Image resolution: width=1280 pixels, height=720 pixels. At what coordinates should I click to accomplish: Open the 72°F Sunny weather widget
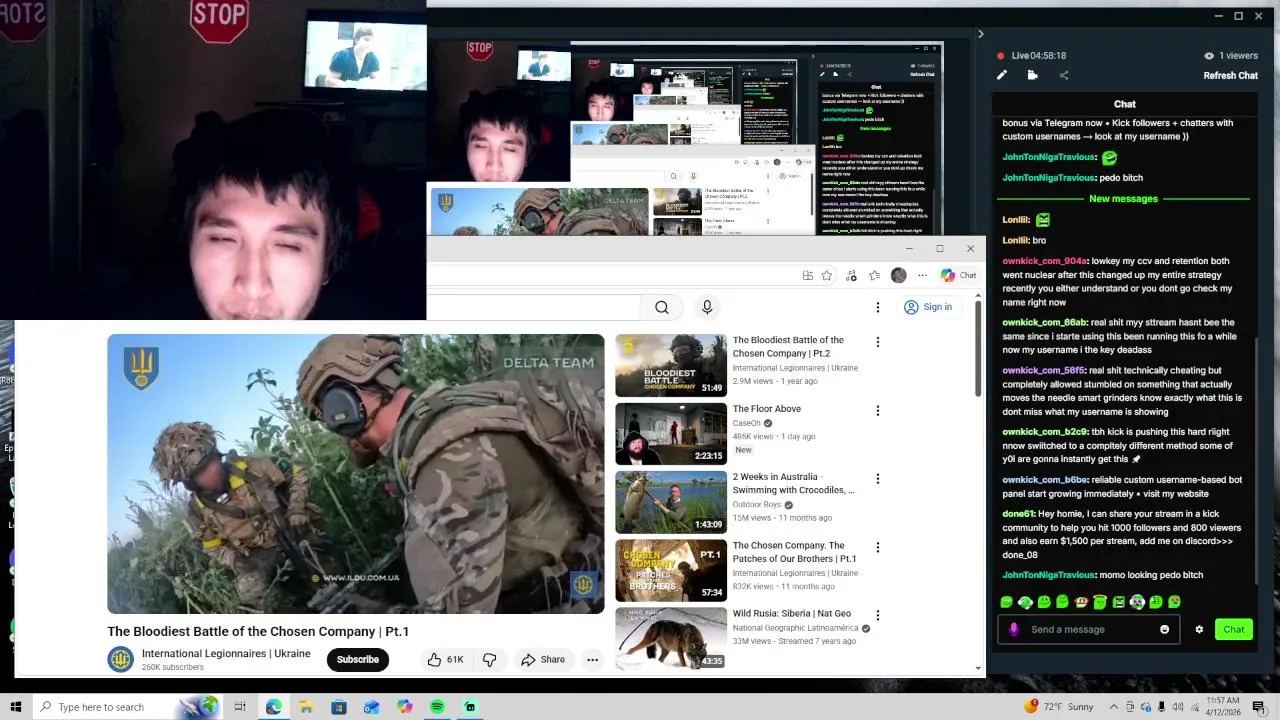tap(1058, 707)
